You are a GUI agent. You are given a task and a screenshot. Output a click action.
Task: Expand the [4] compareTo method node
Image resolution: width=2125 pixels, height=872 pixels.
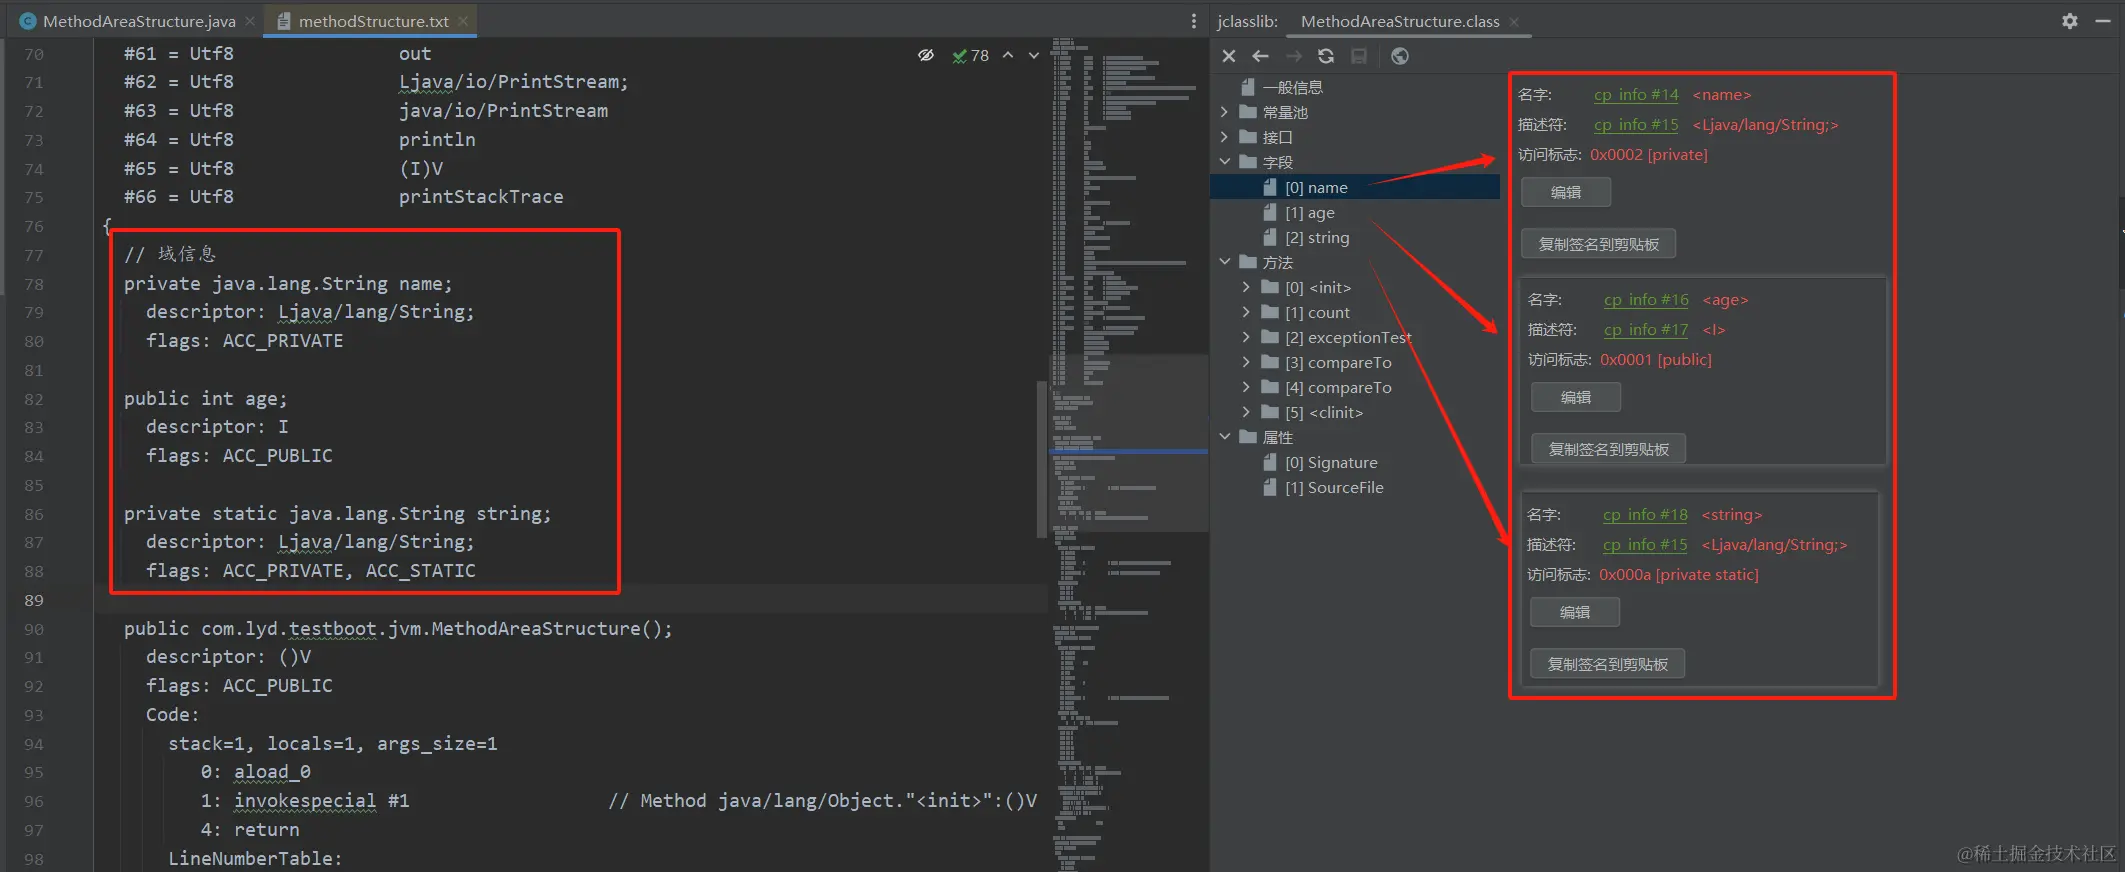1246,387
